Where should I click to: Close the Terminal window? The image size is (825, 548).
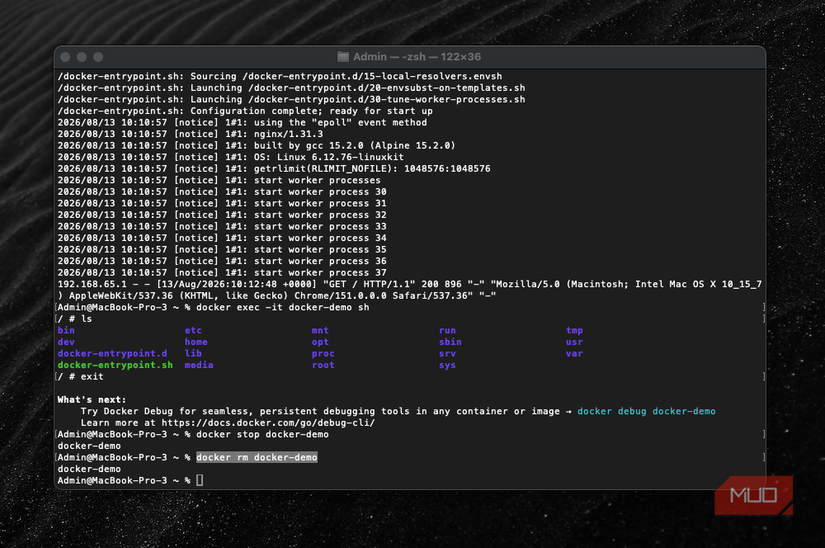tap(66, 57)
